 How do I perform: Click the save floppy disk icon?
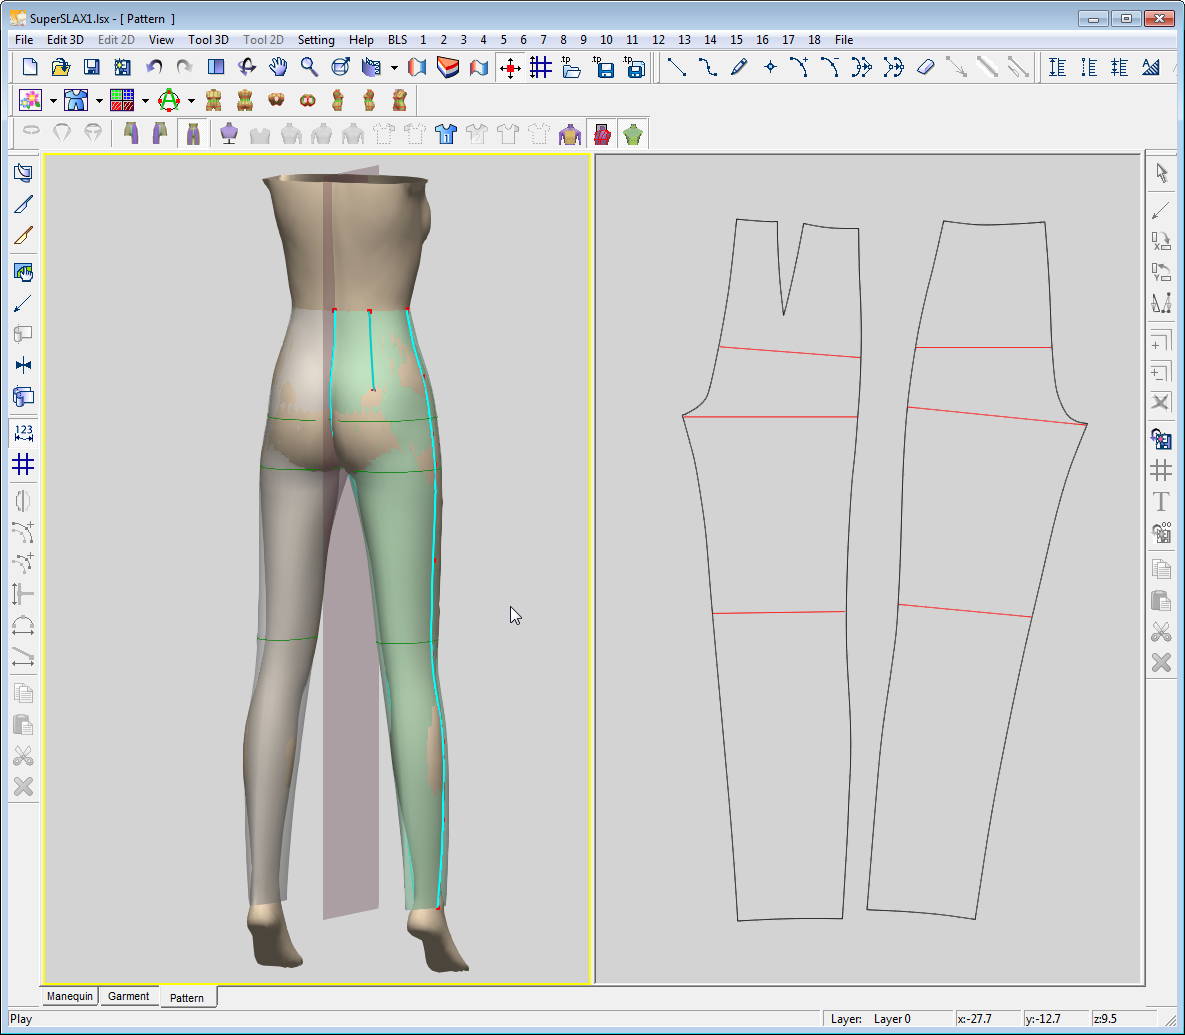(x=91, y=67)
